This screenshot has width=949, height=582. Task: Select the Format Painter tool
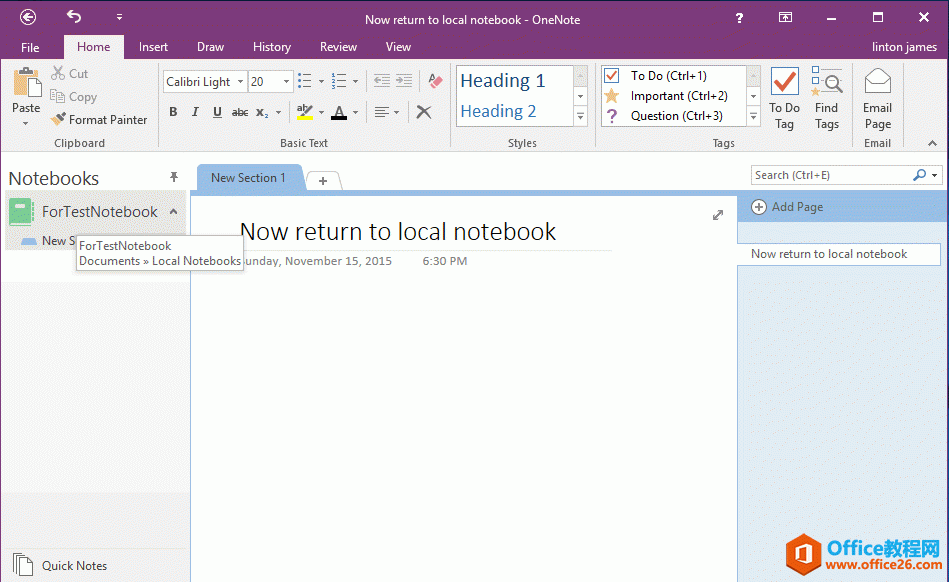click(100, 119)
